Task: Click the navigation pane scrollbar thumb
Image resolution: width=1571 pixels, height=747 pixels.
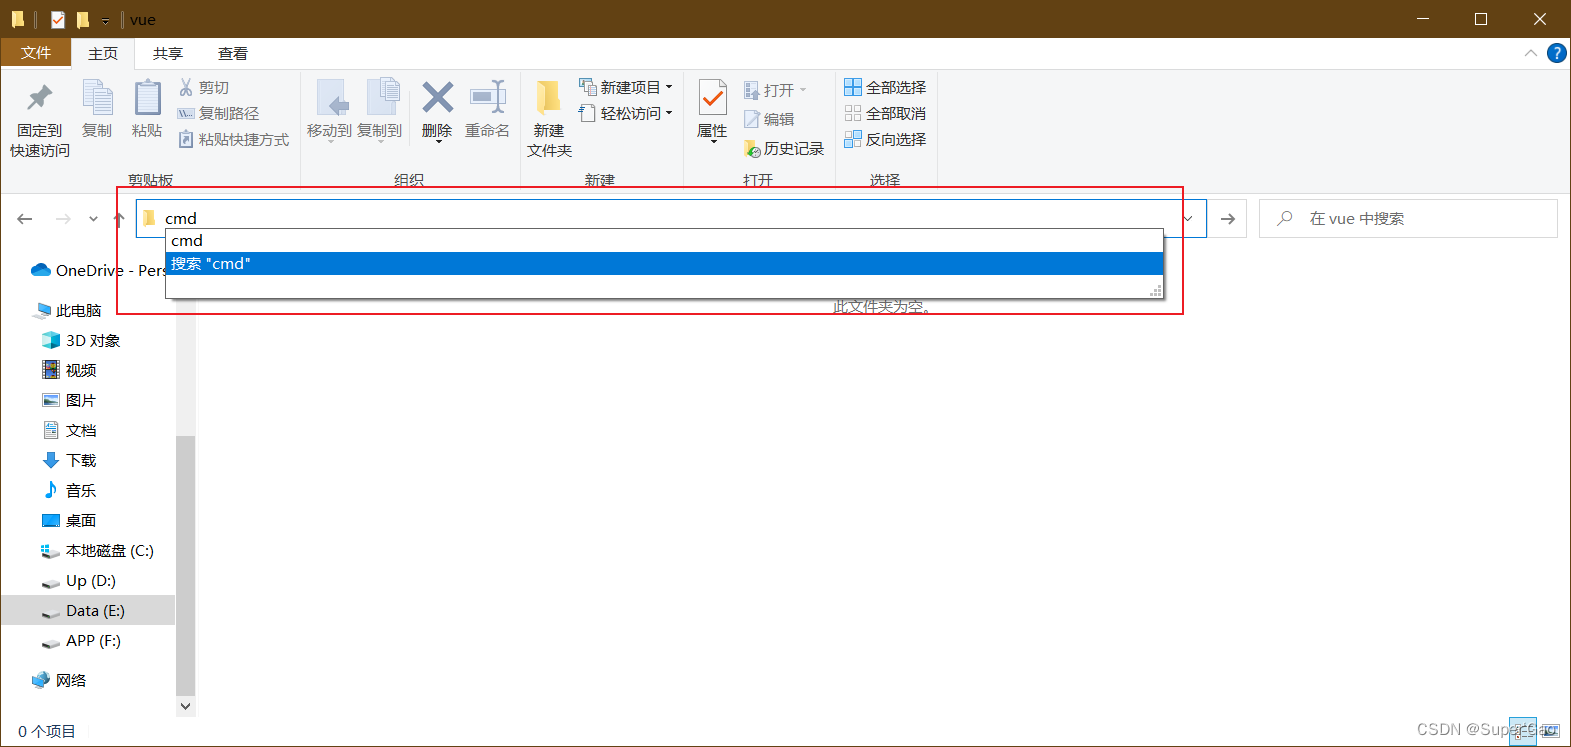Action: coord(185,565)
